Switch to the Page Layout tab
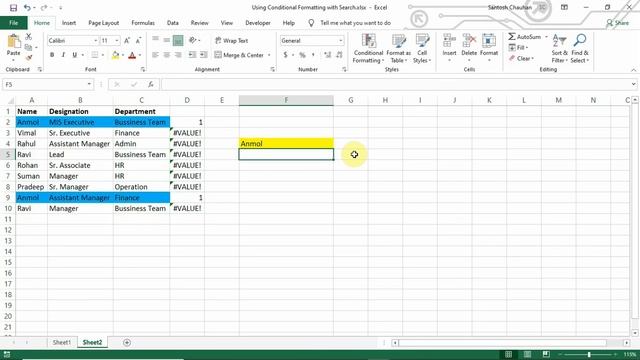 tap(104, 23)
